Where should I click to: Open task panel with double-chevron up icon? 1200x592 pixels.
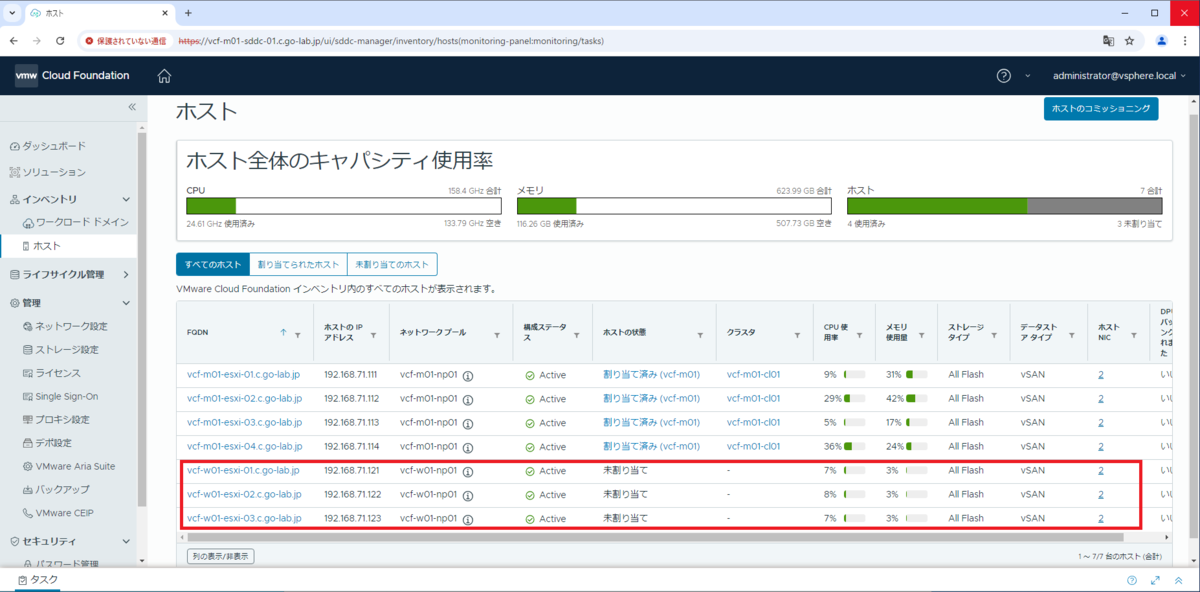1180,580
